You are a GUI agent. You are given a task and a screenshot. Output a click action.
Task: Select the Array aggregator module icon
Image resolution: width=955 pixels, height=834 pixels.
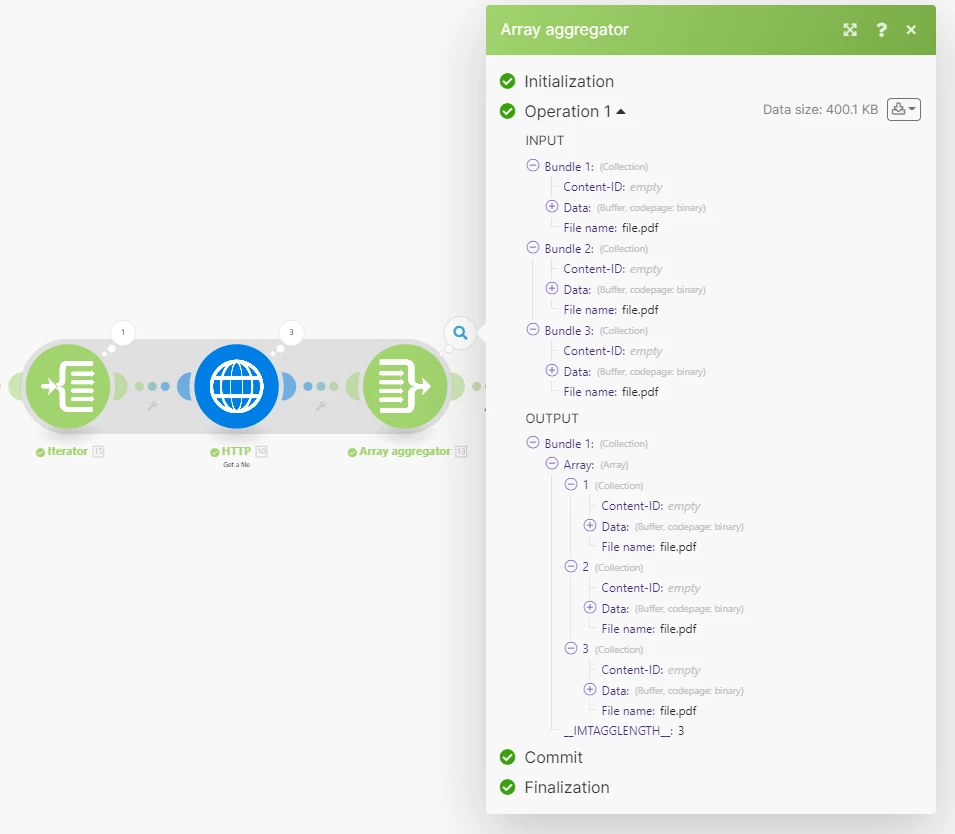(x=405, y=386)
